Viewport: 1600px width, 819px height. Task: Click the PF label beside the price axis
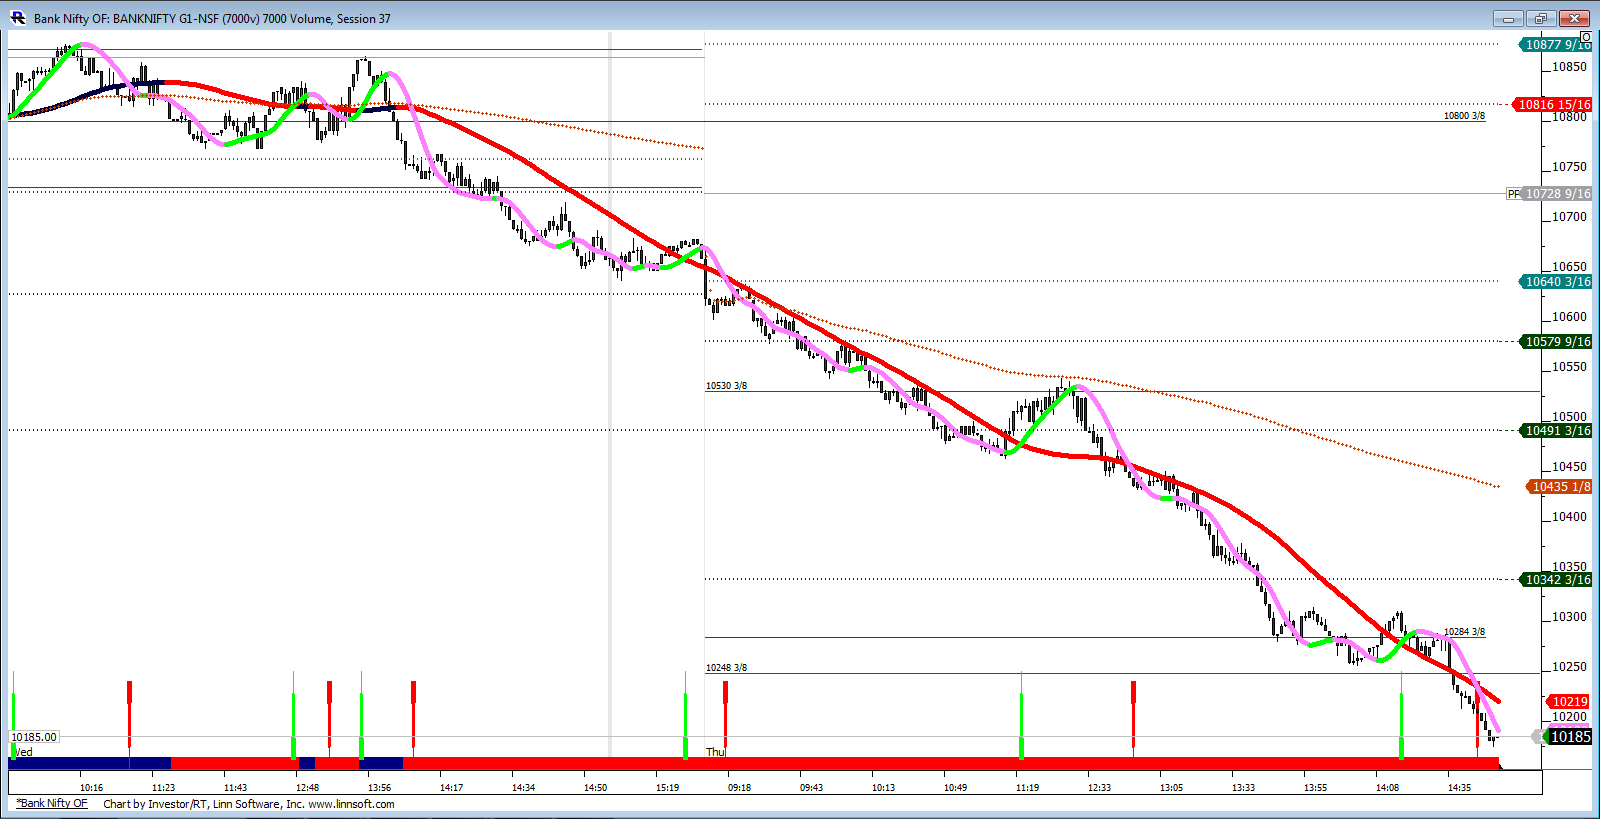[1513, 194]
